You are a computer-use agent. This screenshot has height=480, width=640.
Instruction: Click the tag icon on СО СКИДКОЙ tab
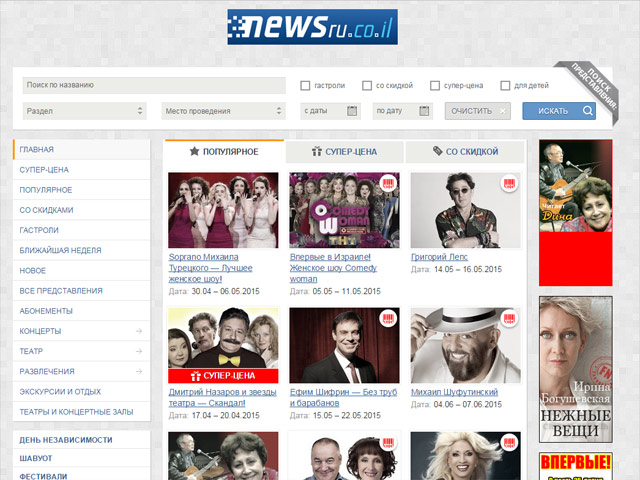[438, 151]
